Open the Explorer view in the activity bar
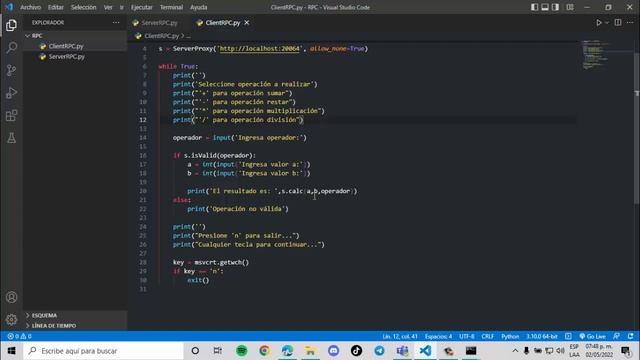 pyautogui.click(x=11, y=25)
